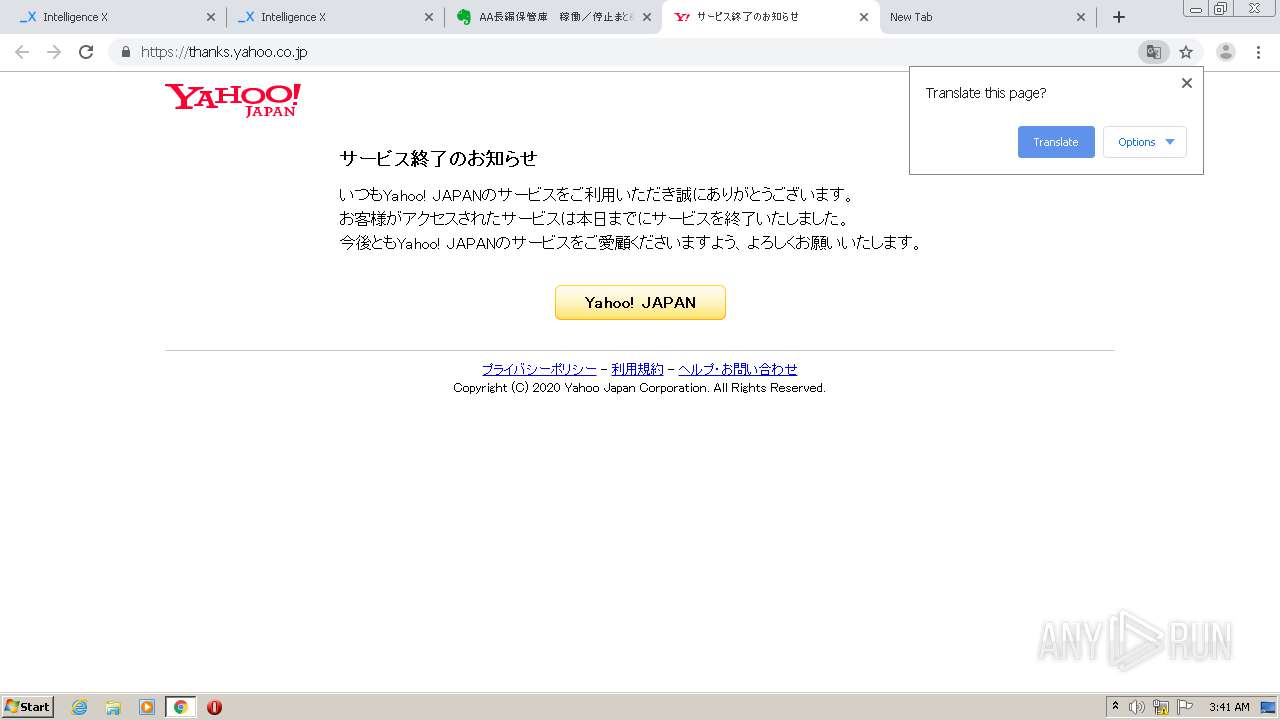Click the red Opera taskbar icon
Screen dimensions: 1280x720
214,707
